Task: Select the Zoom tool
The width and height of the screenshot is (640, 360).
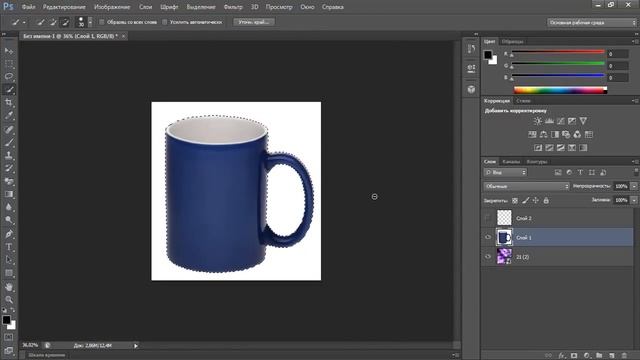Action: point(9,300)
